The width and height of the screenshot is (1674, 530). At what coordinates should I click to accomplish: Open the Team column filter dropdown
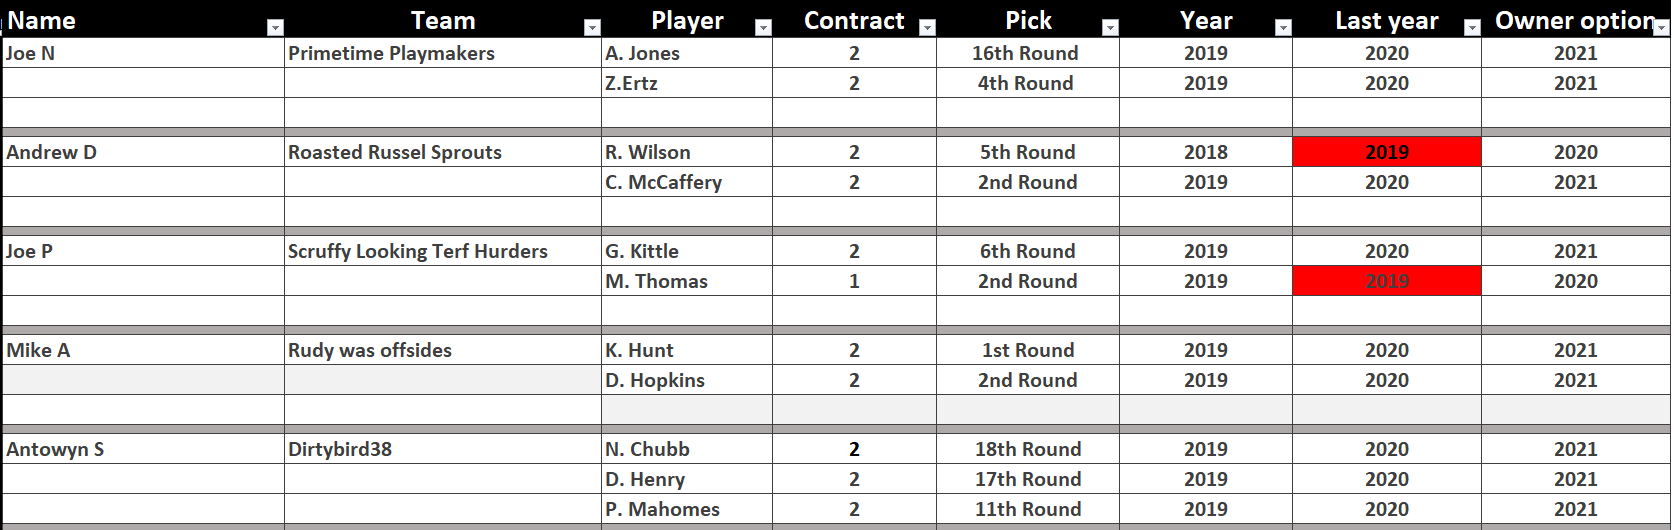[x=592, y=28]
